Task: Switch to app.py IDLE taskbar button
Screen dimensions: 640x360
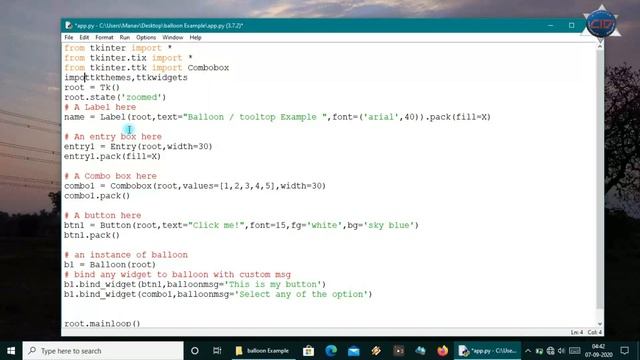Action: pos(487,351)
